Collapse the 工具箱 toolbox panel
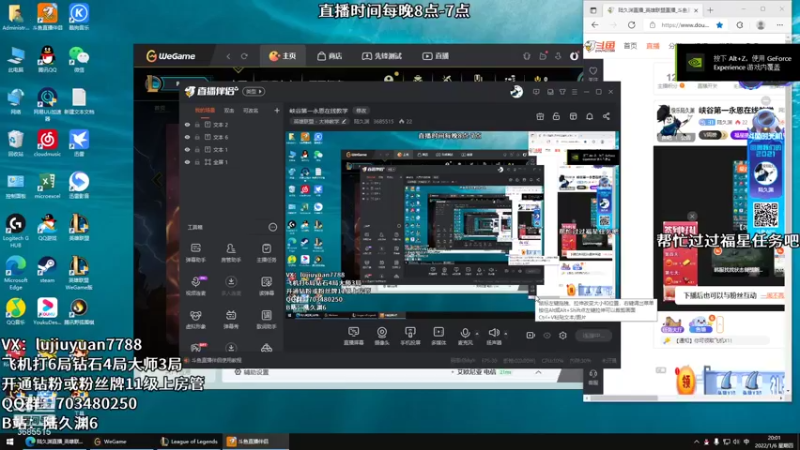Screen dimensions: 800x450 pyautogui.click(x=272, y=227)
